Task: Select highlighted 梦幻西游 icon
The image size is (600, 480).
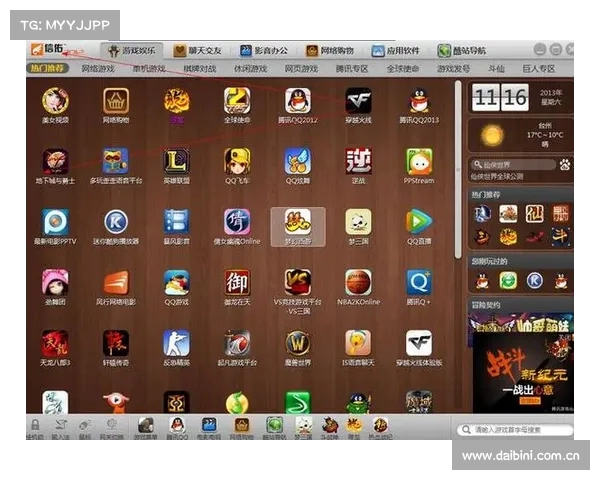Action: coord(298,227)
